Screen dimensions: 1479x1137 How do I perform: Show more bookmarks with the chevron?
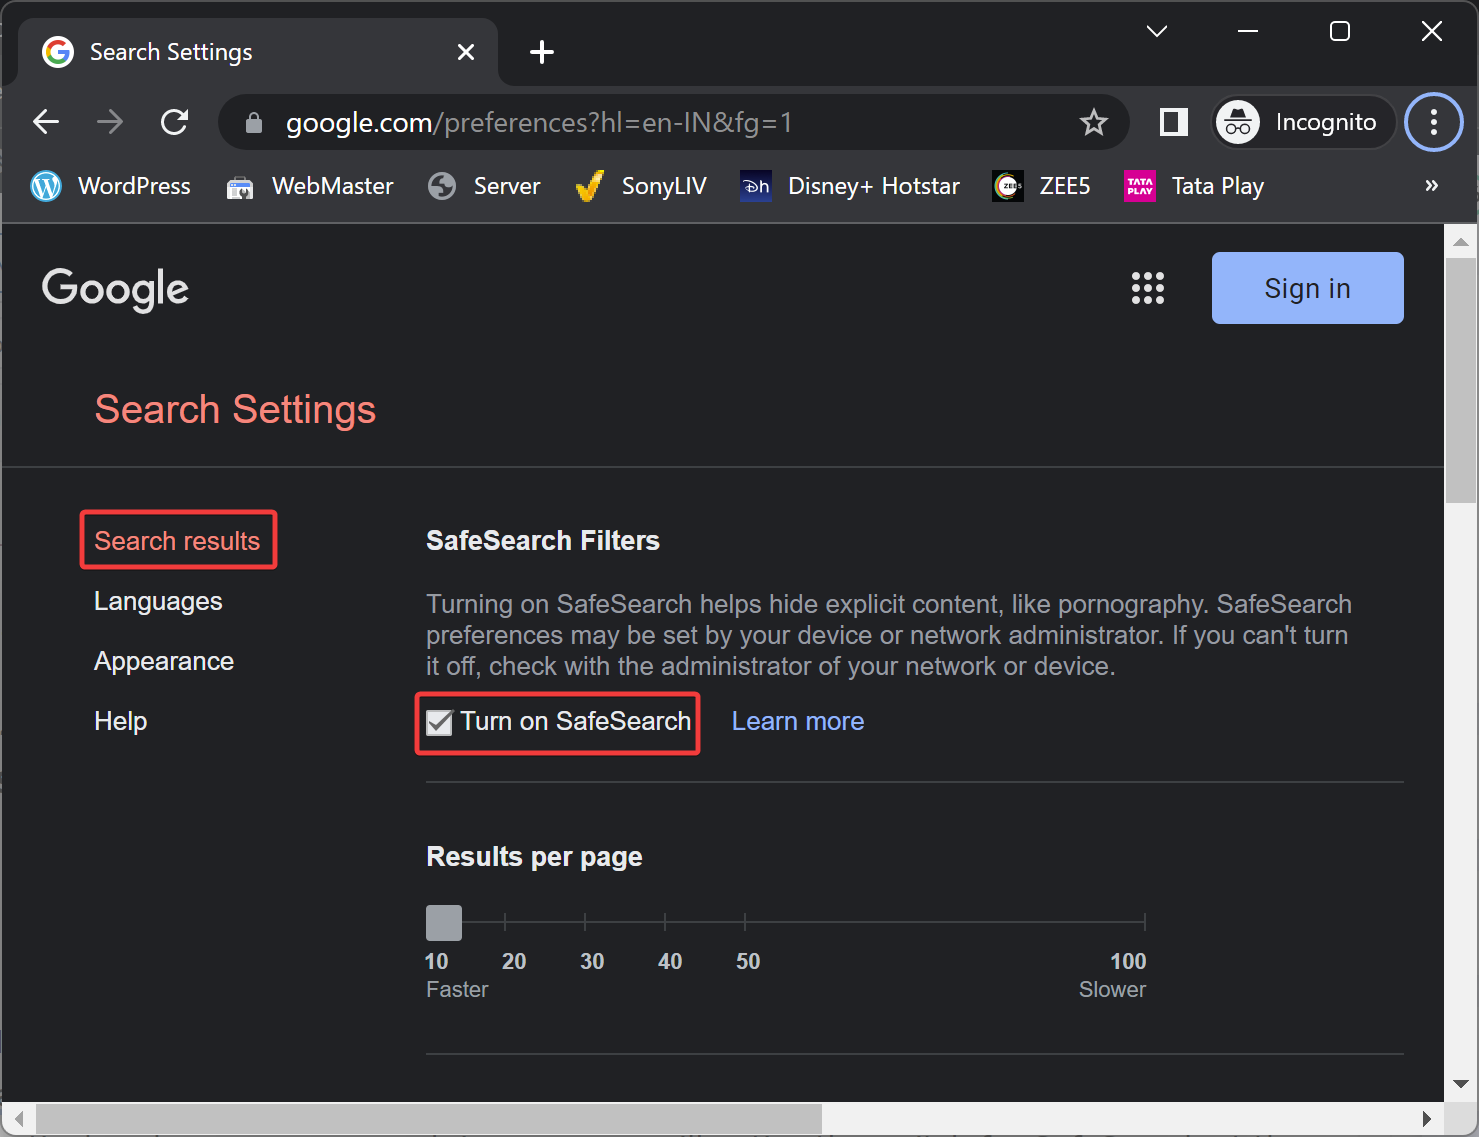(1432, 186)
